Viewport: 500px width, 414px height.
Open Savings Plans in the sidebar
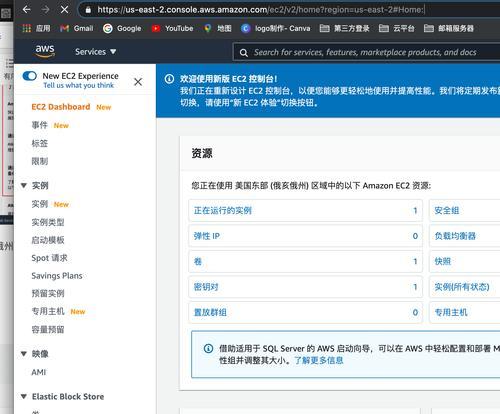[57, 276]
